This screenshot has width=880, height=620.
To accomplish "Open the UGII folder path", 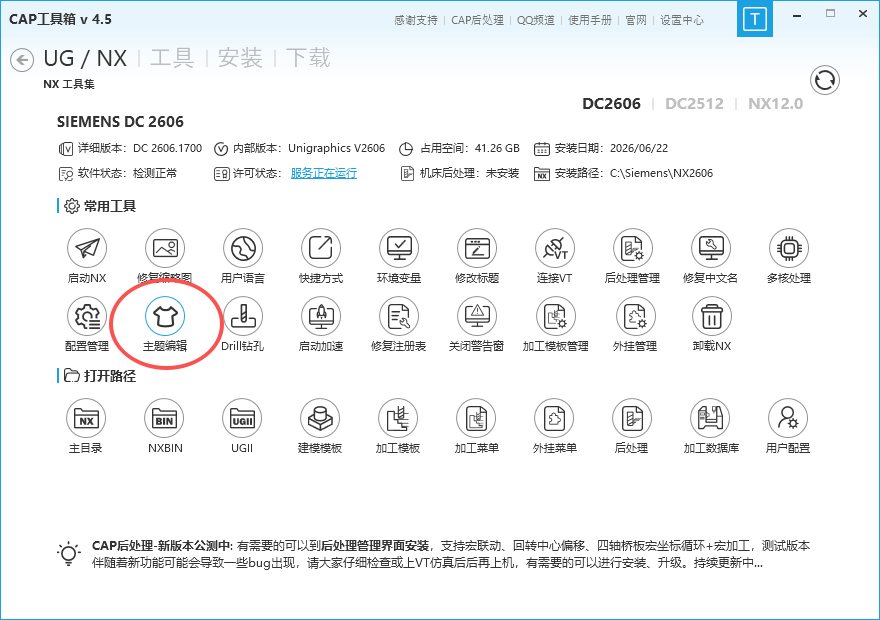I will point(242,419).
